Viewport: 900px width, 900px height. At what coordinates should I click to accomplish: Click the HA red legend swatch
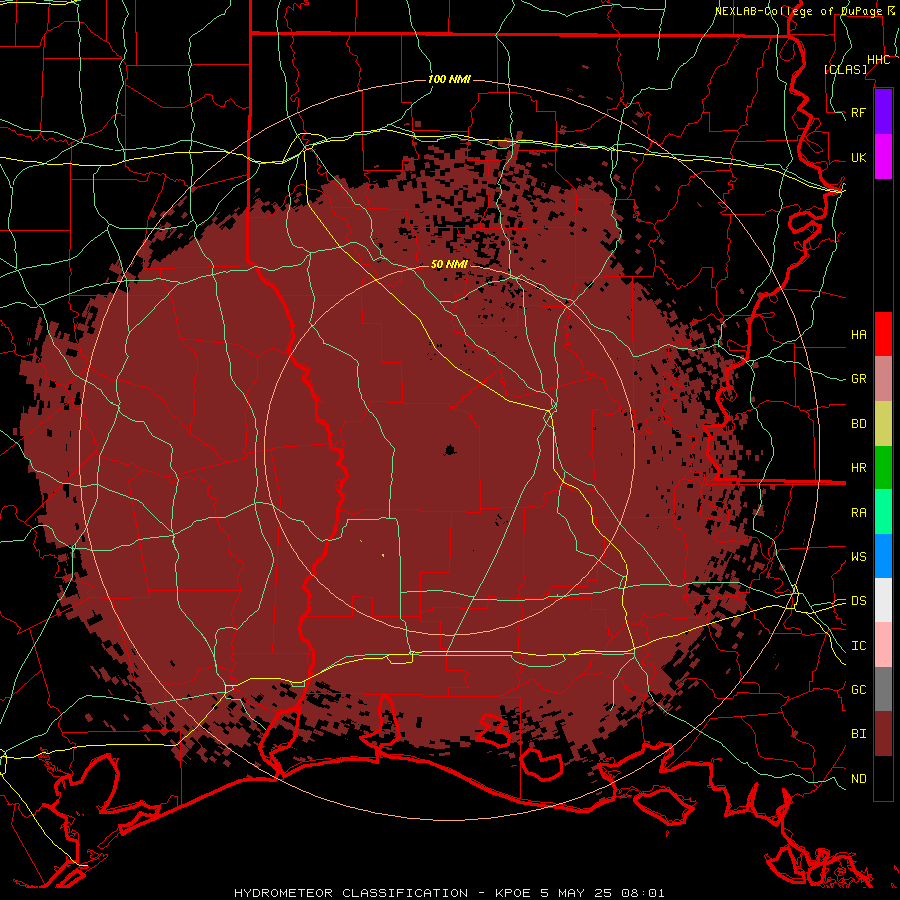[883, 334]
